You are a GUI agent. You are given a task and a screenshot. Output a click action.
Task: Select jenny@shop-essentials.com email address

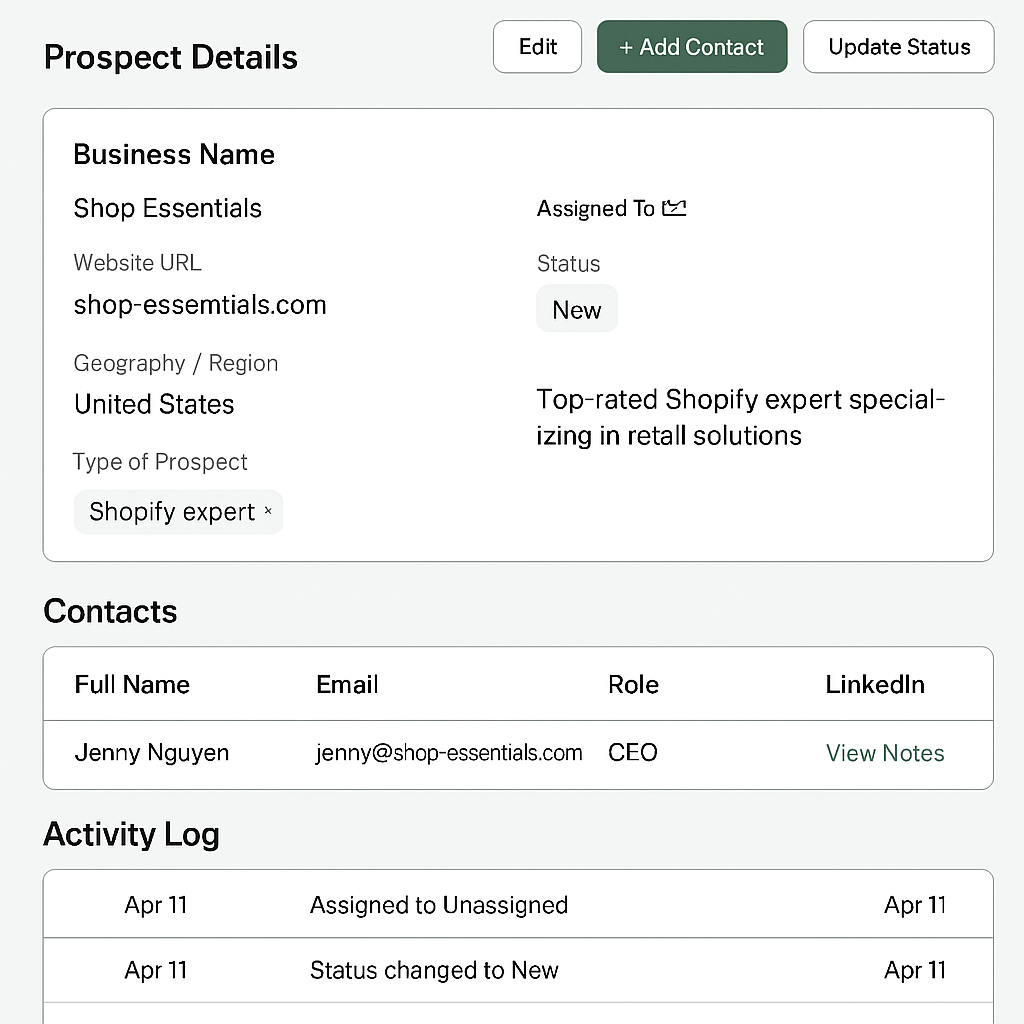coord(449,753)
